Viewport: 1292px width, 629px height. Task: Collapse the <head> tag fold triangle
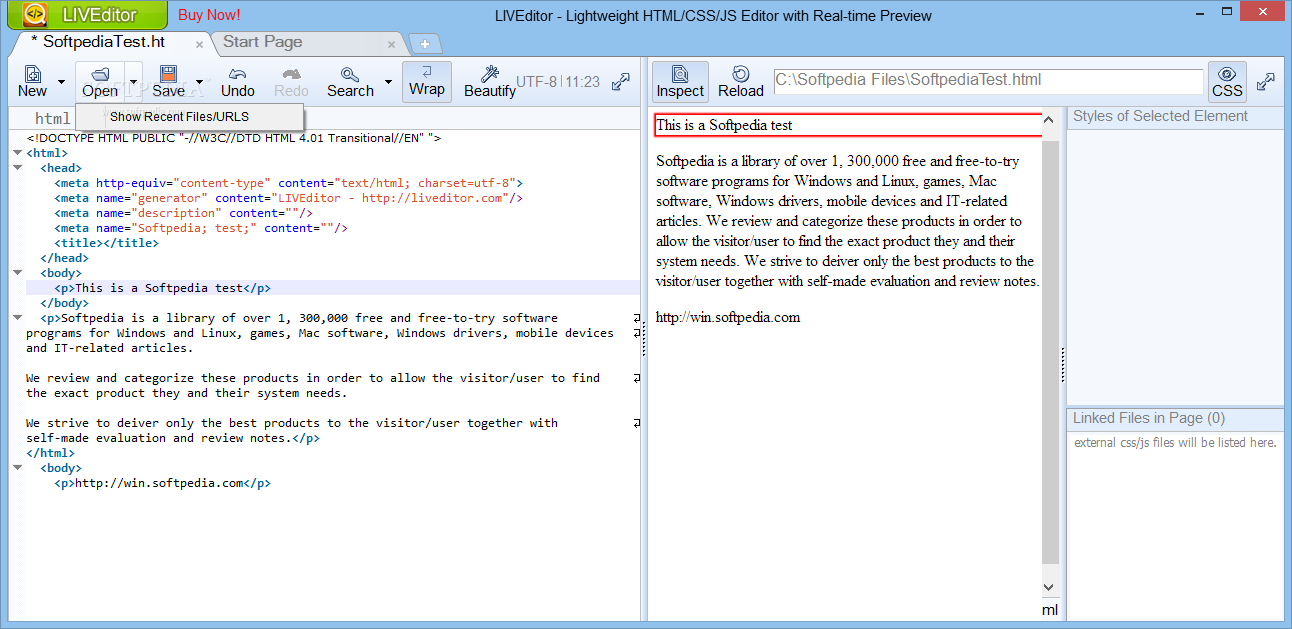[17, 168]
